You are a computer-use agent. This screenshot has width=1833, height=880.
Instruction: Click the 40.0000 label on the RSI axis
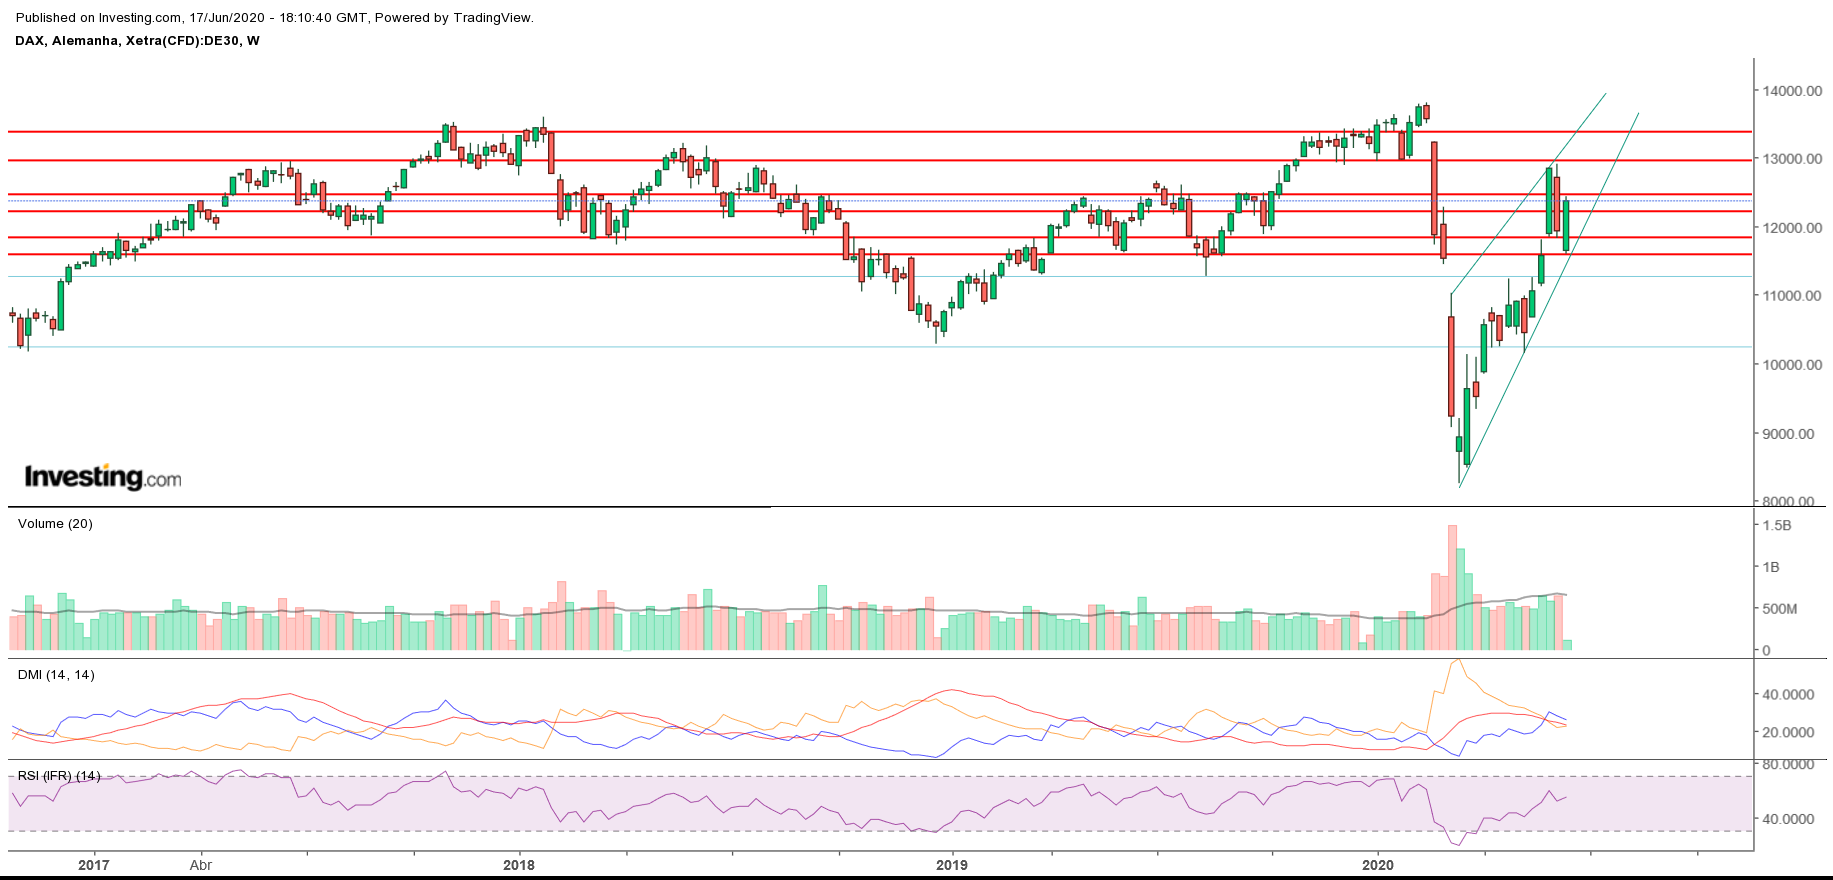[1788, 819]
